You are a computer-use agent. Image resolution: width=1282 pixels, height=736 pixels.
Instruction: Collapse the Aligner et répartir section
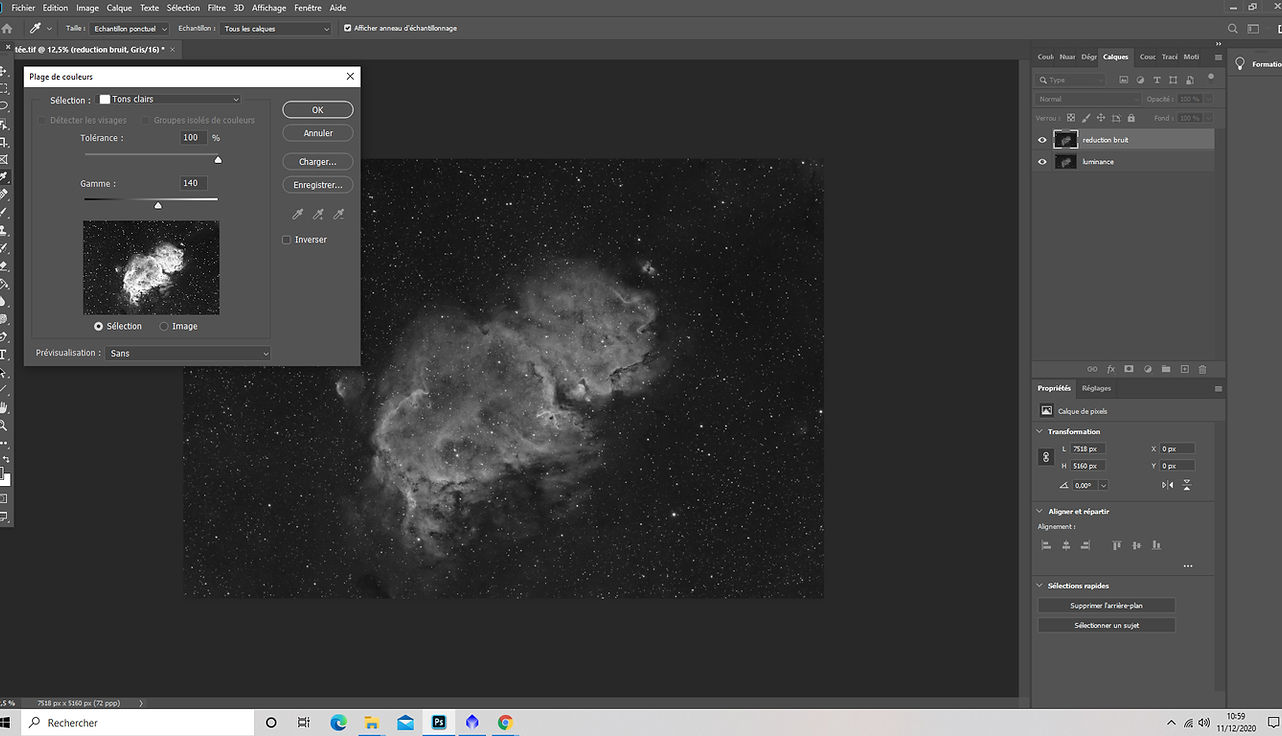[1040, 511]
